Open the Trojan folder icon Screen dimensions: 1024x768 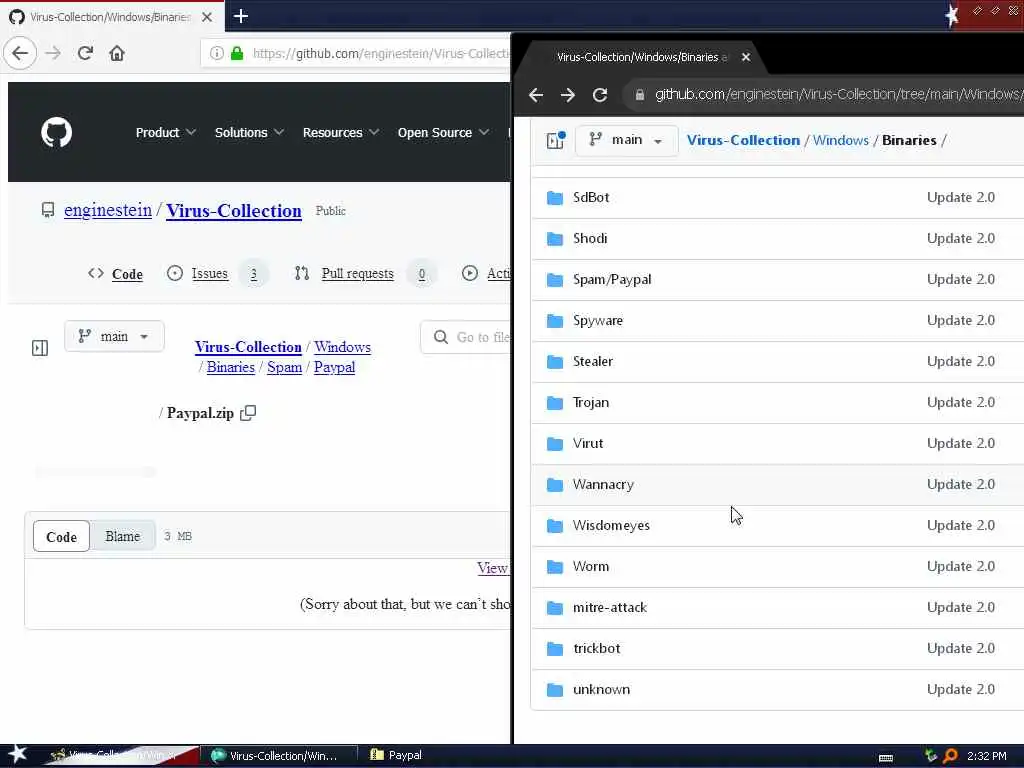(x=555, y=404)
